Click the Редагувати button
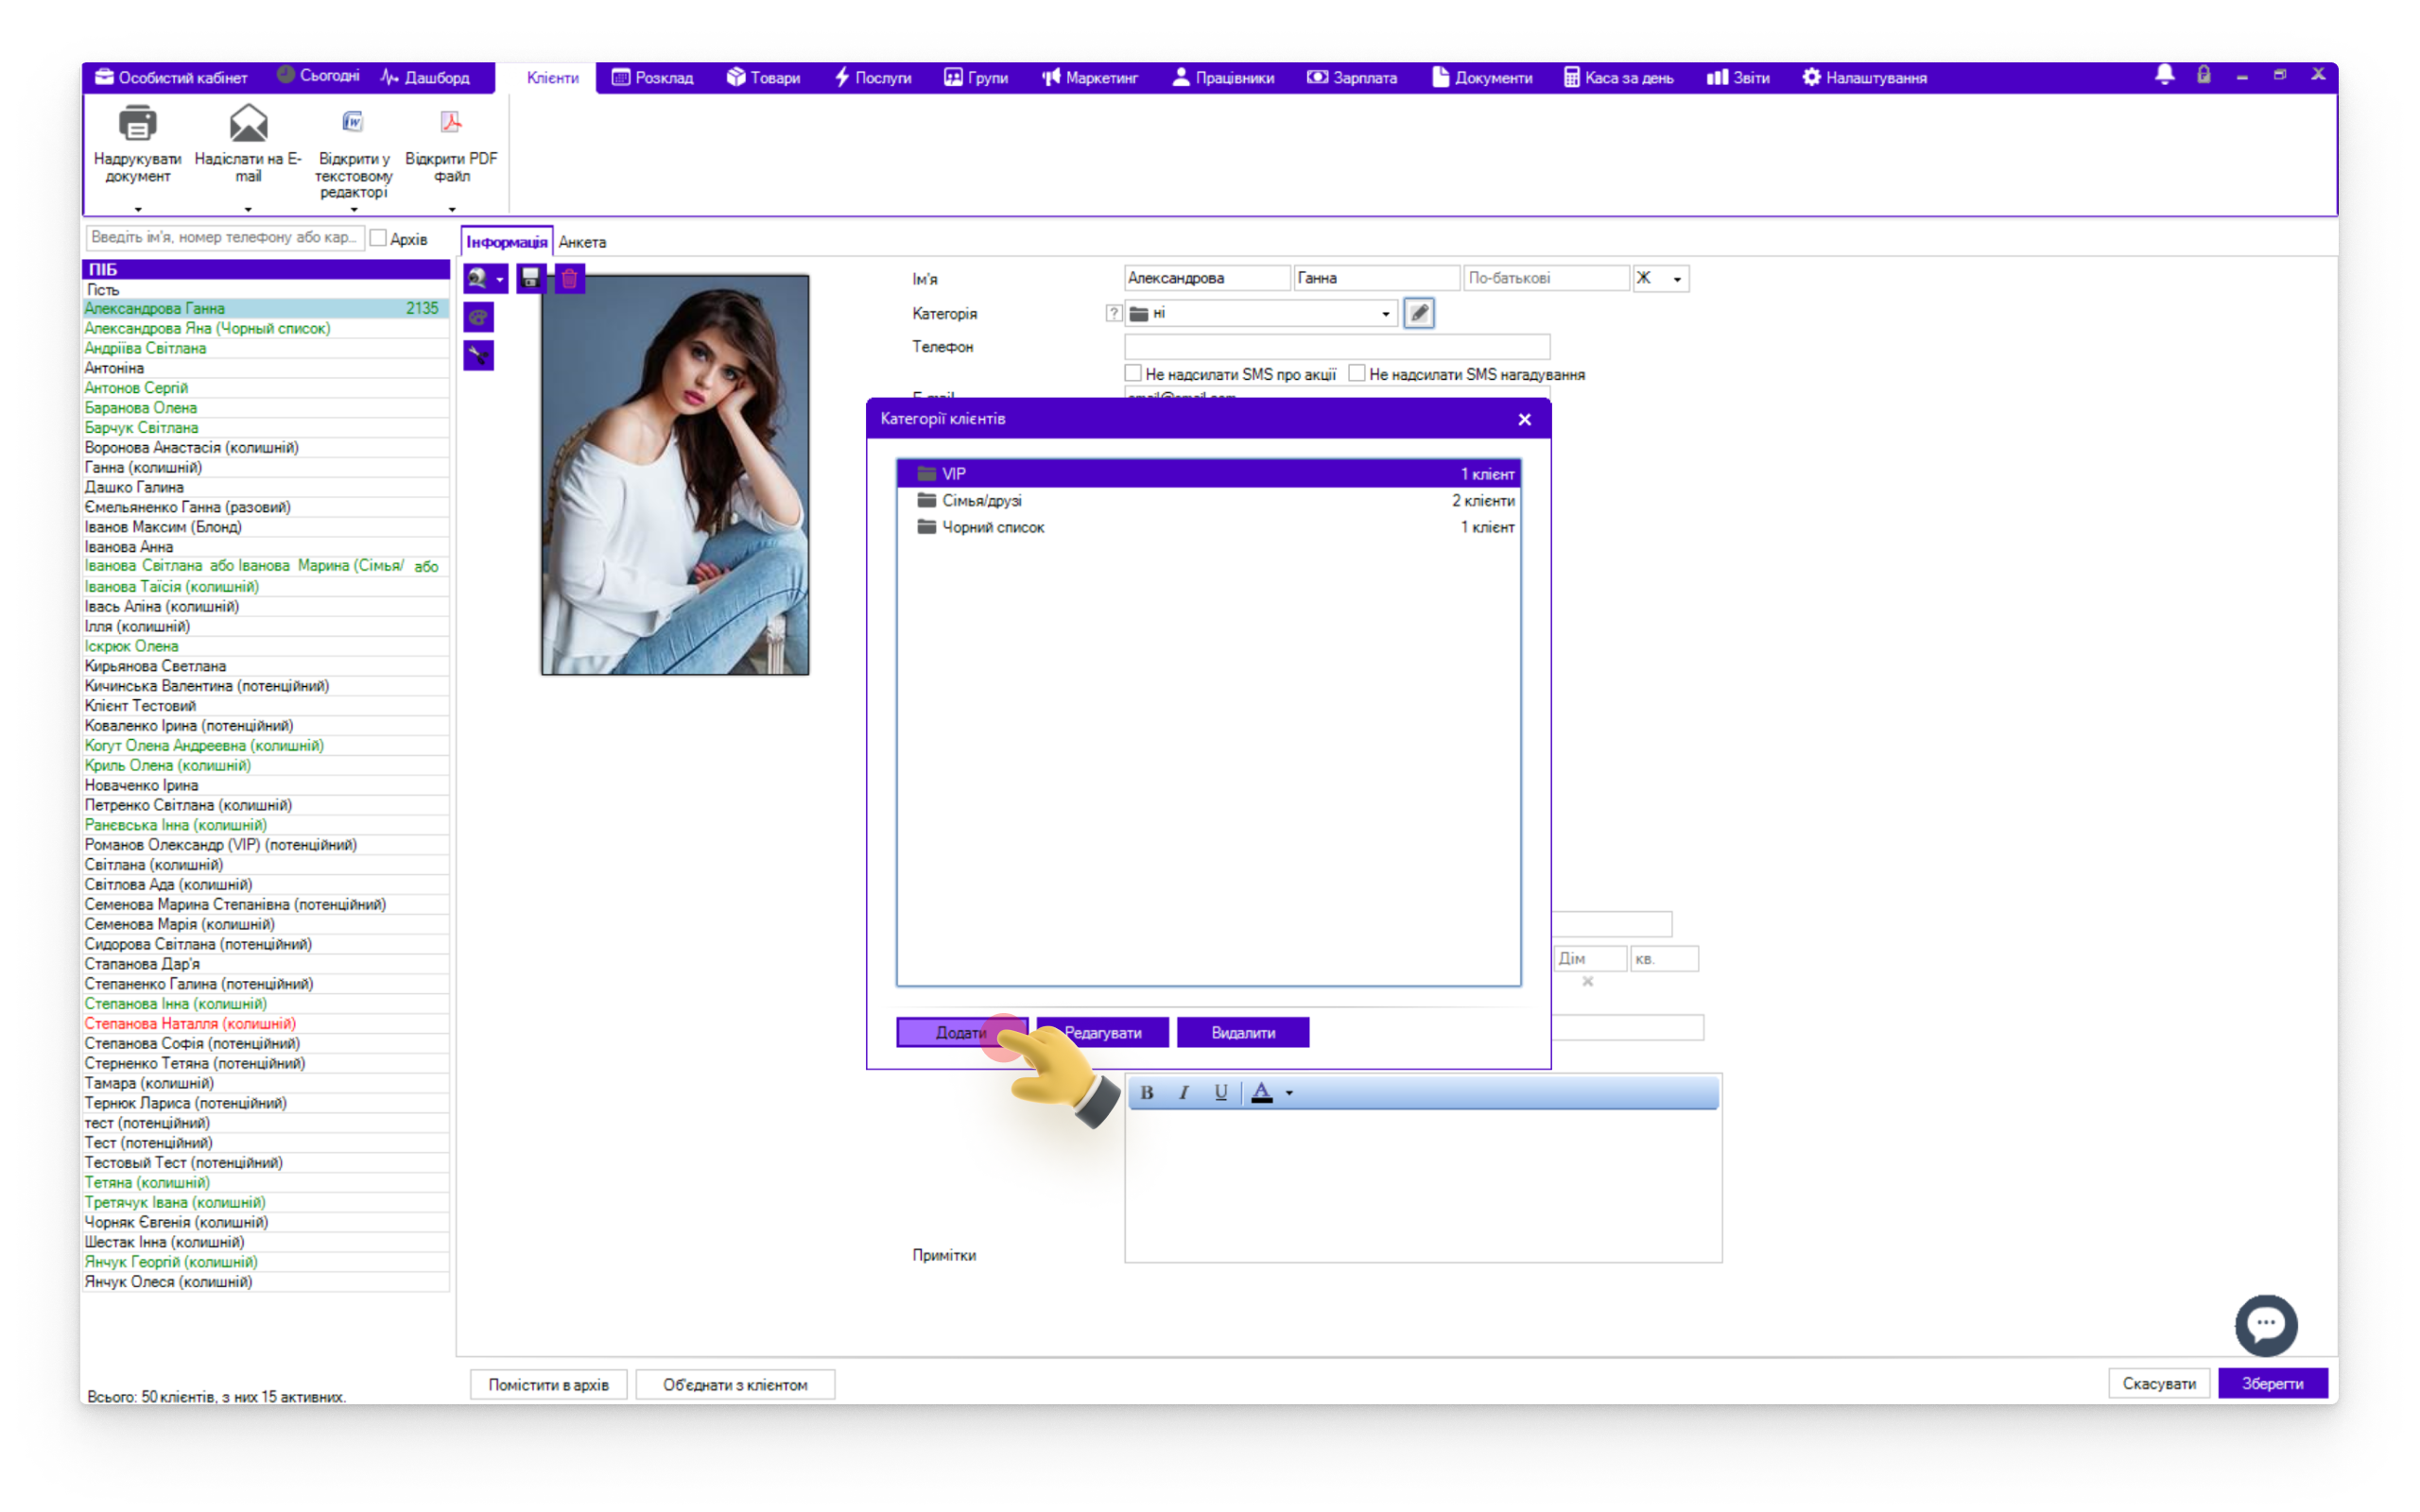The width and height of the screenshot is (2420, 1512). (1102, 1032)
